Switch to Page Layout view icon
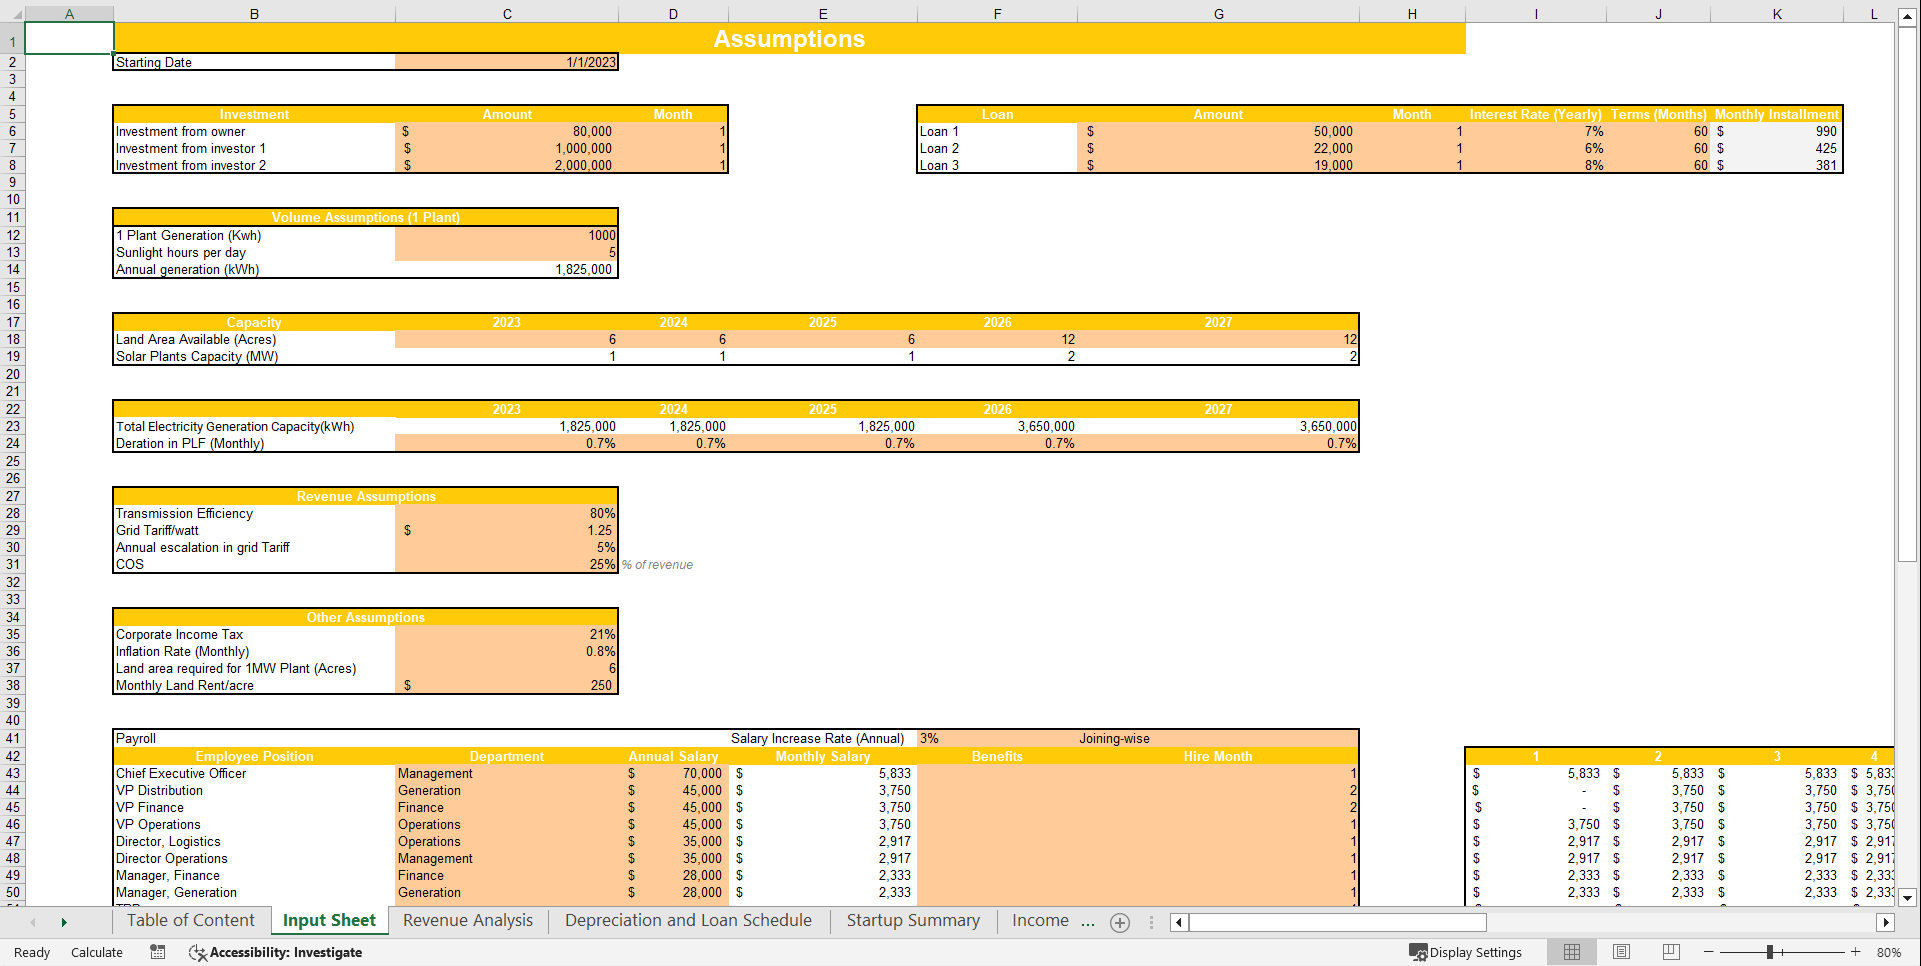1921x966 pixels. click(x=1621, y=952)
